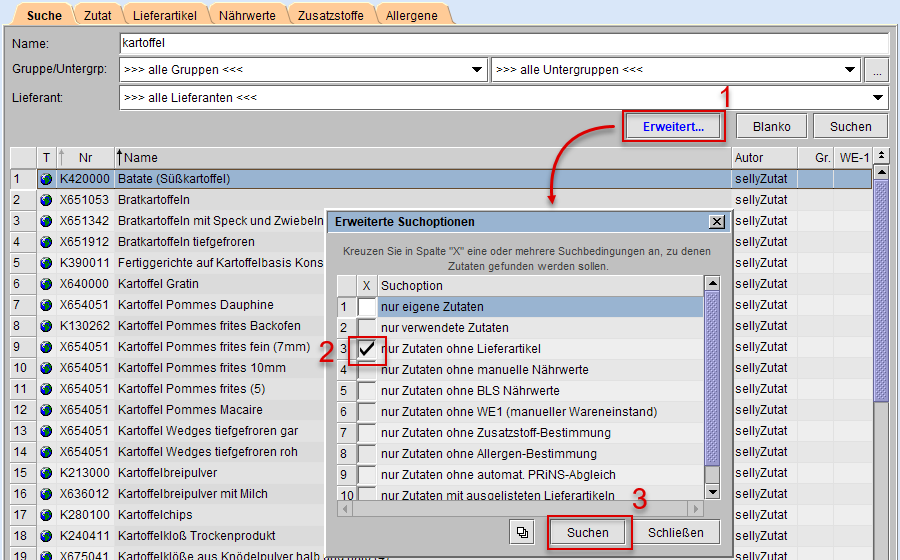Click the ellipsis button beside the Untergruppen dropdown
Screen dimensions: 900x560
click(x=876, y=70)
